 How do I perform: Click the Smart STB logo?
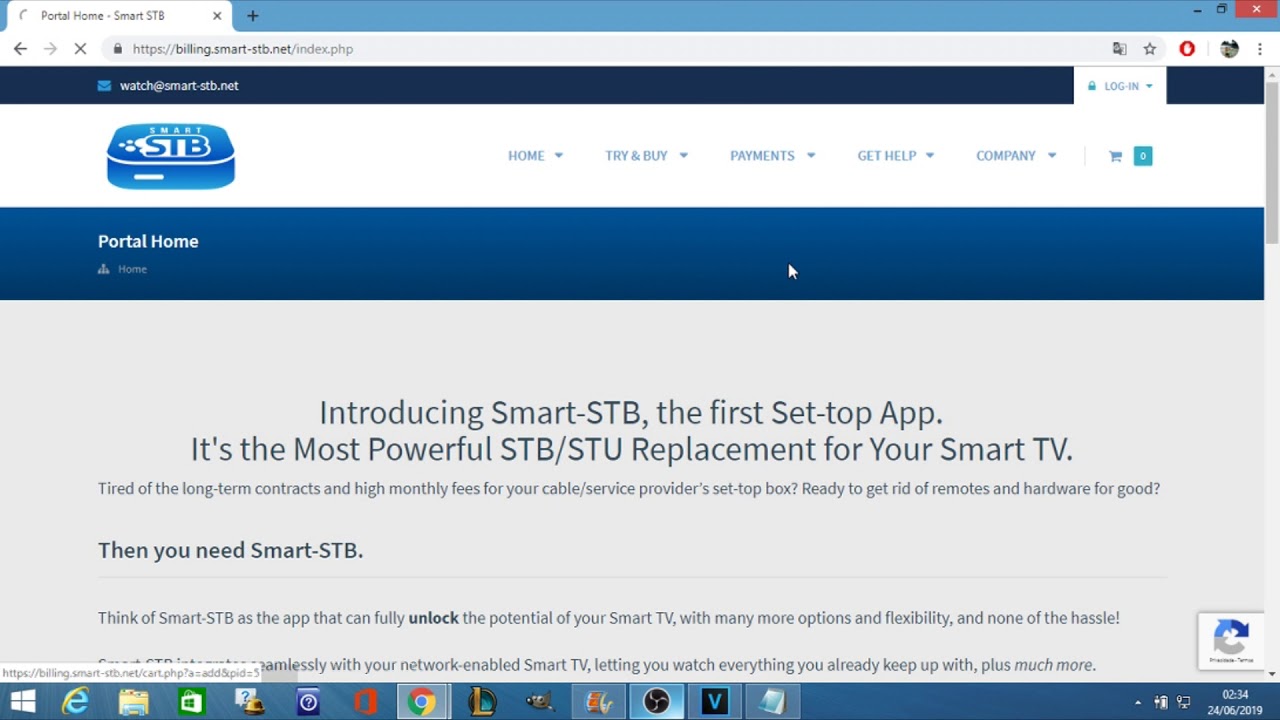pyautogui.click(x=171, y=156)
